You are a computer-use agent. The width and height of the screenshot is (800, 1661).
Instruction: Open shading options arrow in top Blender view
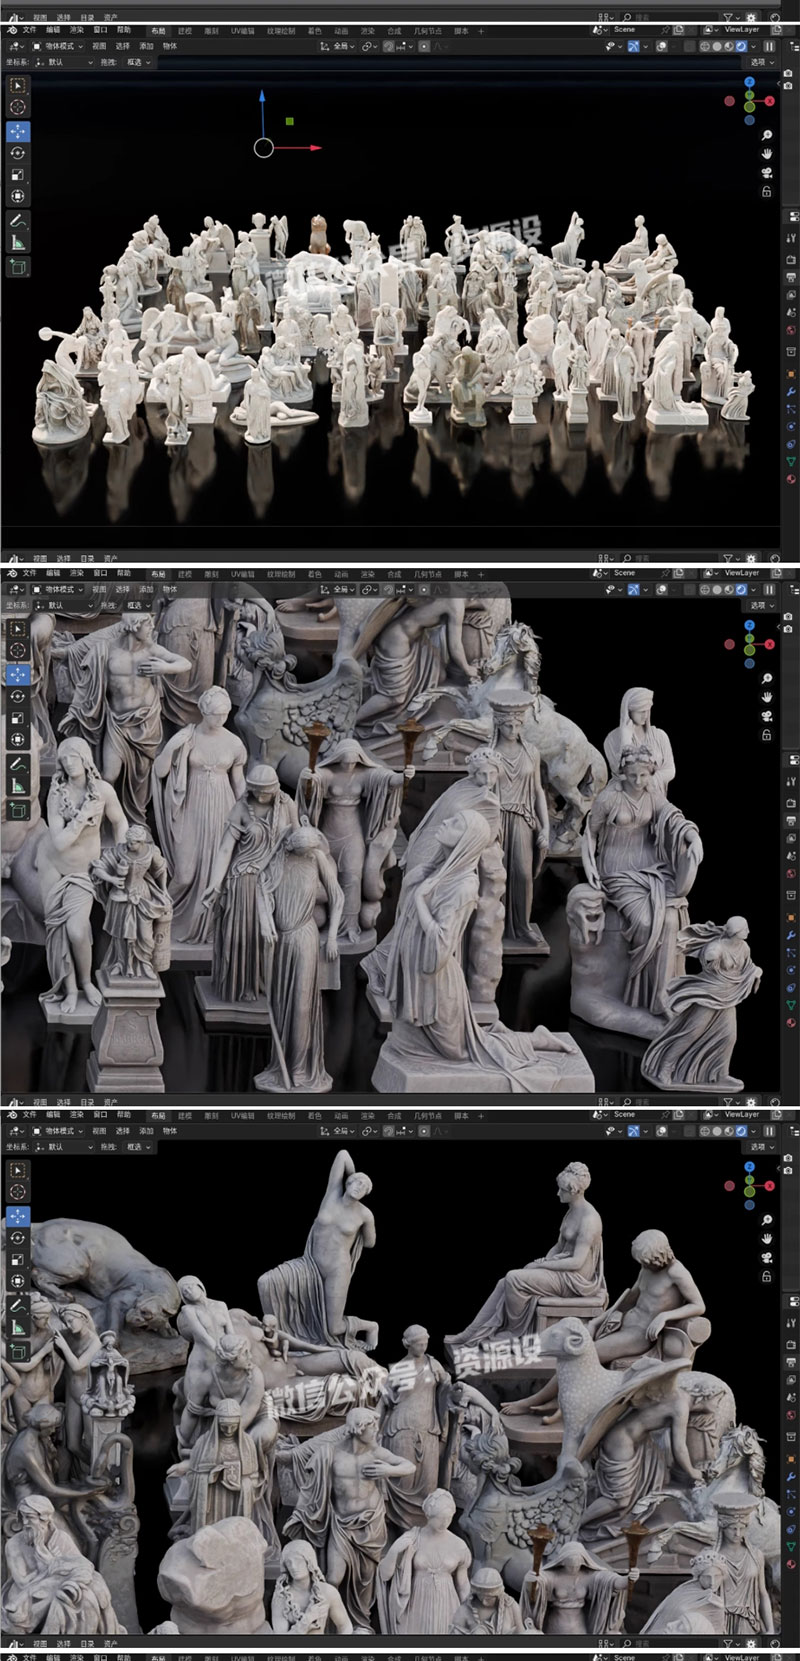click(752, 46)
